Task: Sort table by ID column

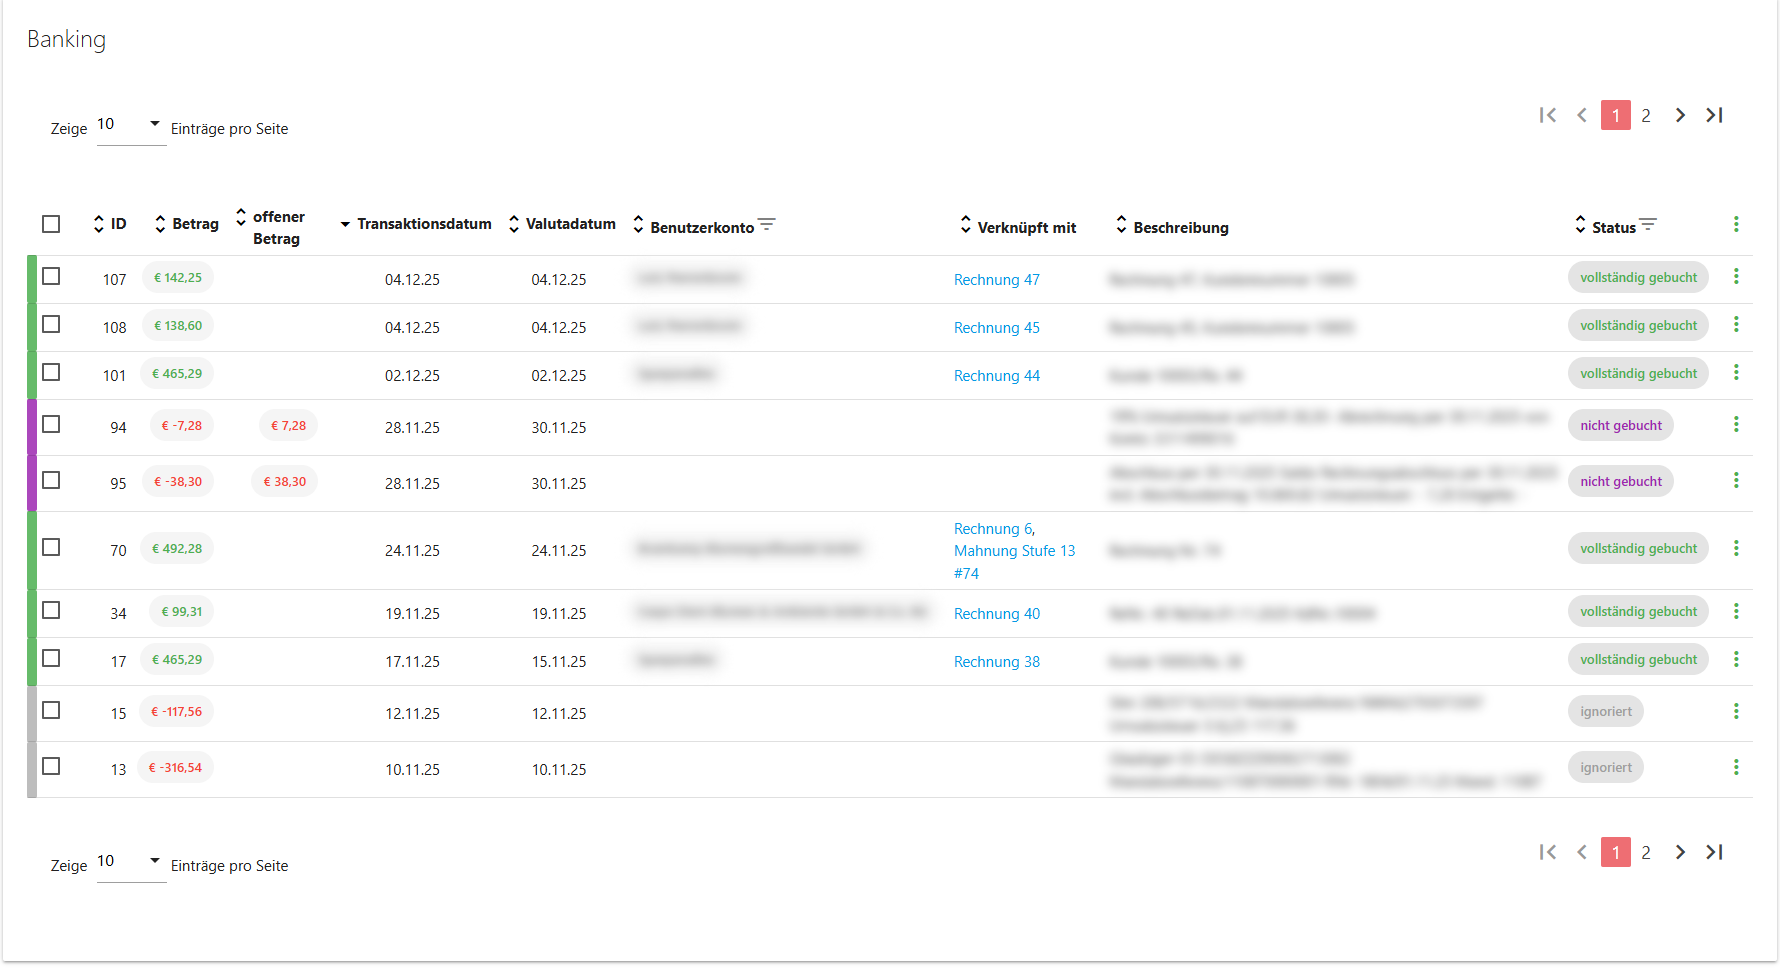Action: (x=117, y=224)
